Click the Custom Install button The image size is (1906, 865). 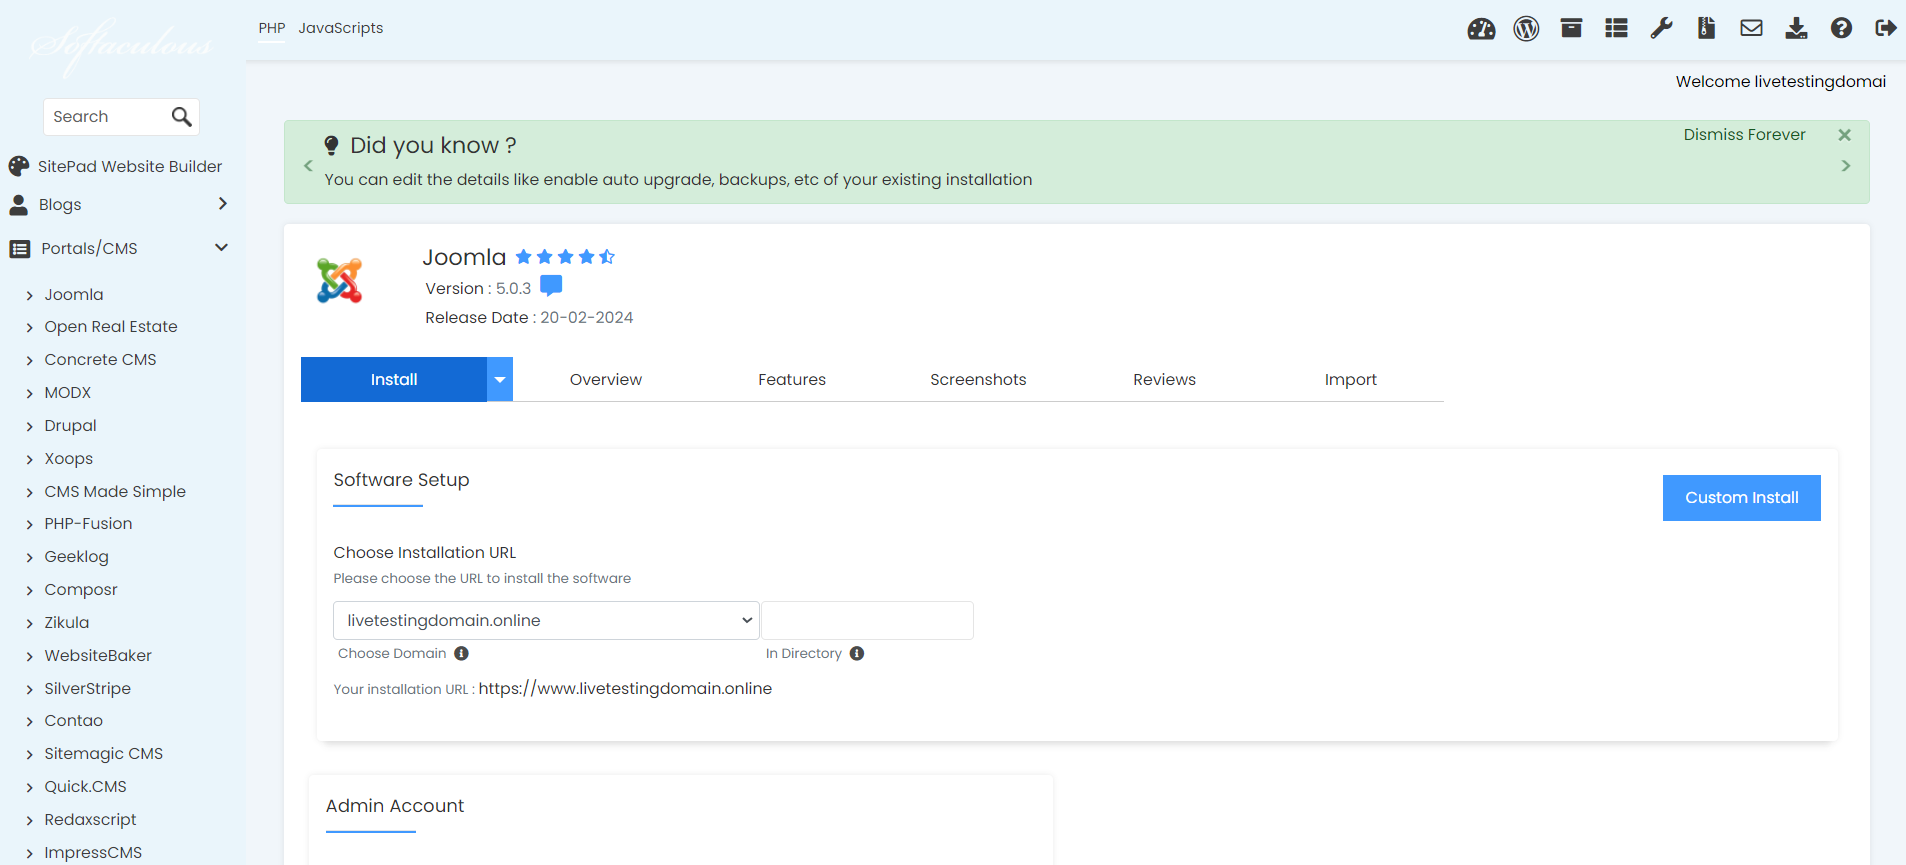tap(1741, 498)
